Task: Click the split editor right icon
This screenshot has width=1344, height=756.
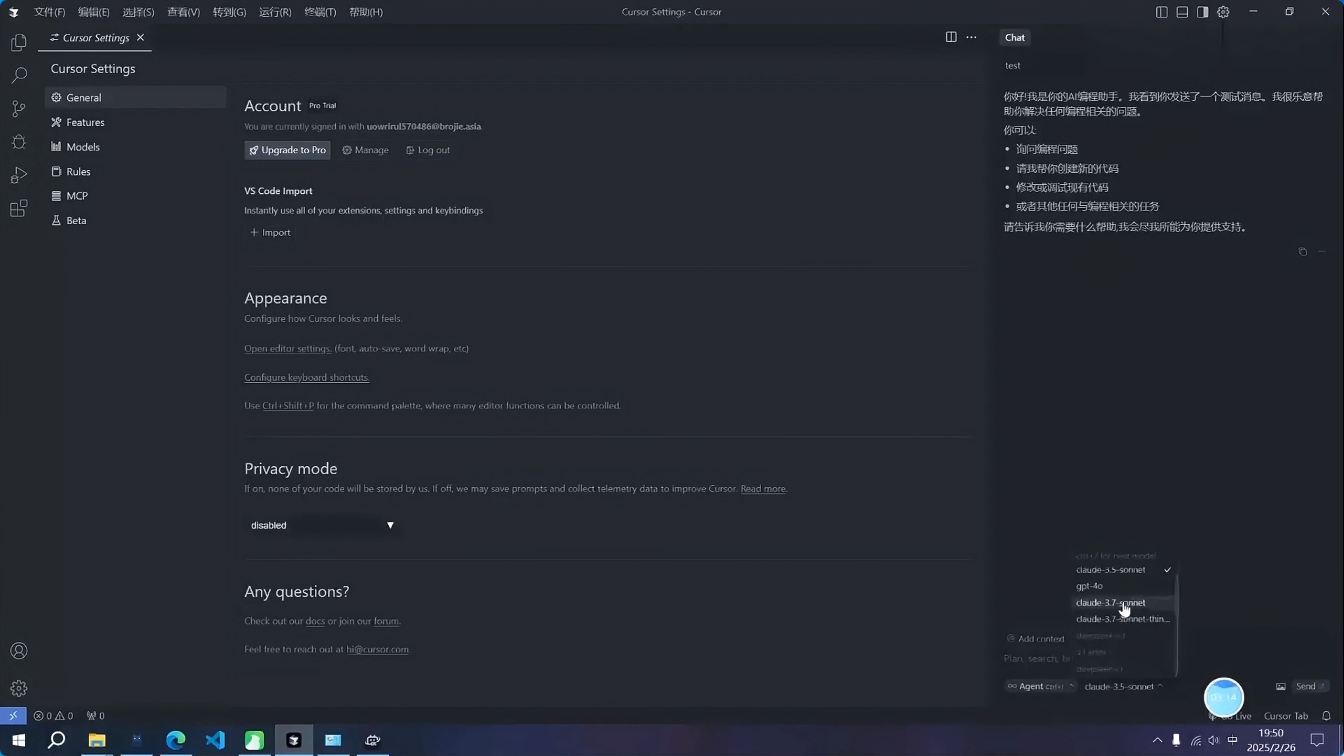Action: point(951,37)
